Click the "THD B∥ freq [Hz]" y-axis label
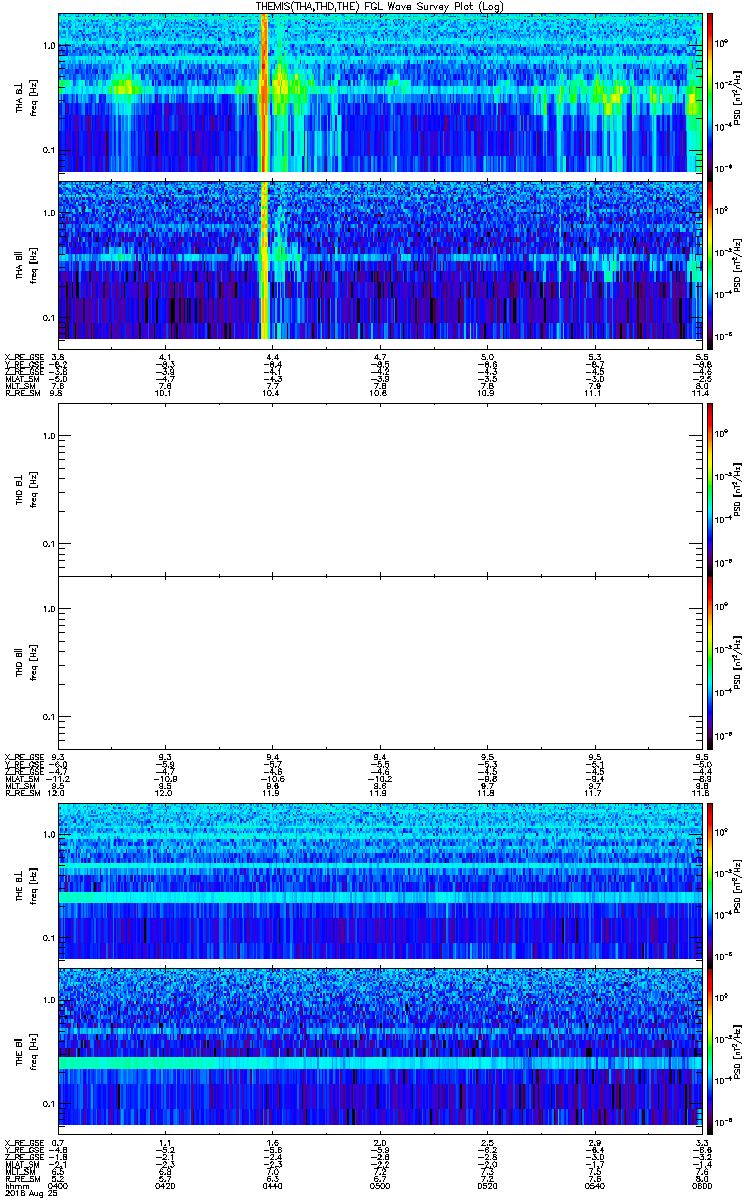The image size is (750, 1200). 26,662
